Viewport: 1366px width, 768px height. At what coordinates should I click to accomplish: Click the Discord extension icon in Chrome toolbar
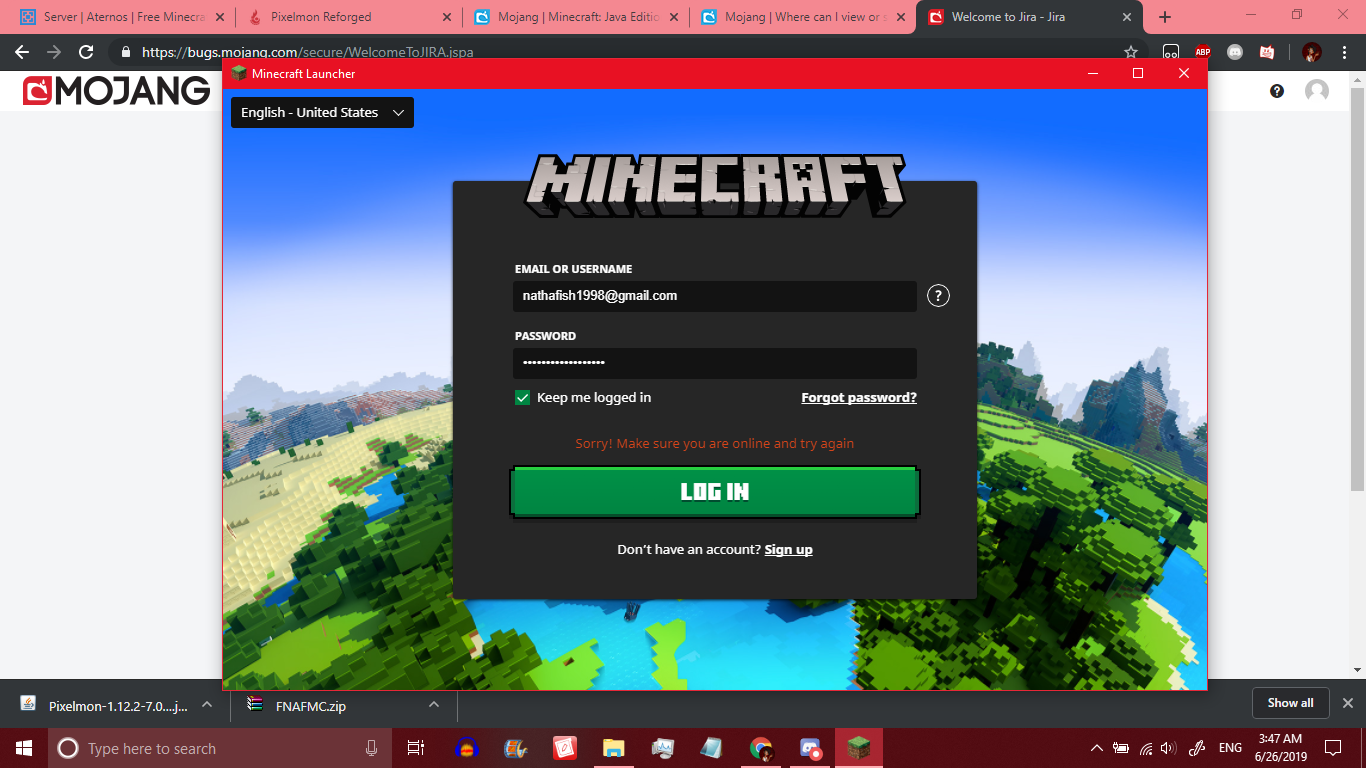[x=1235, y=52]
